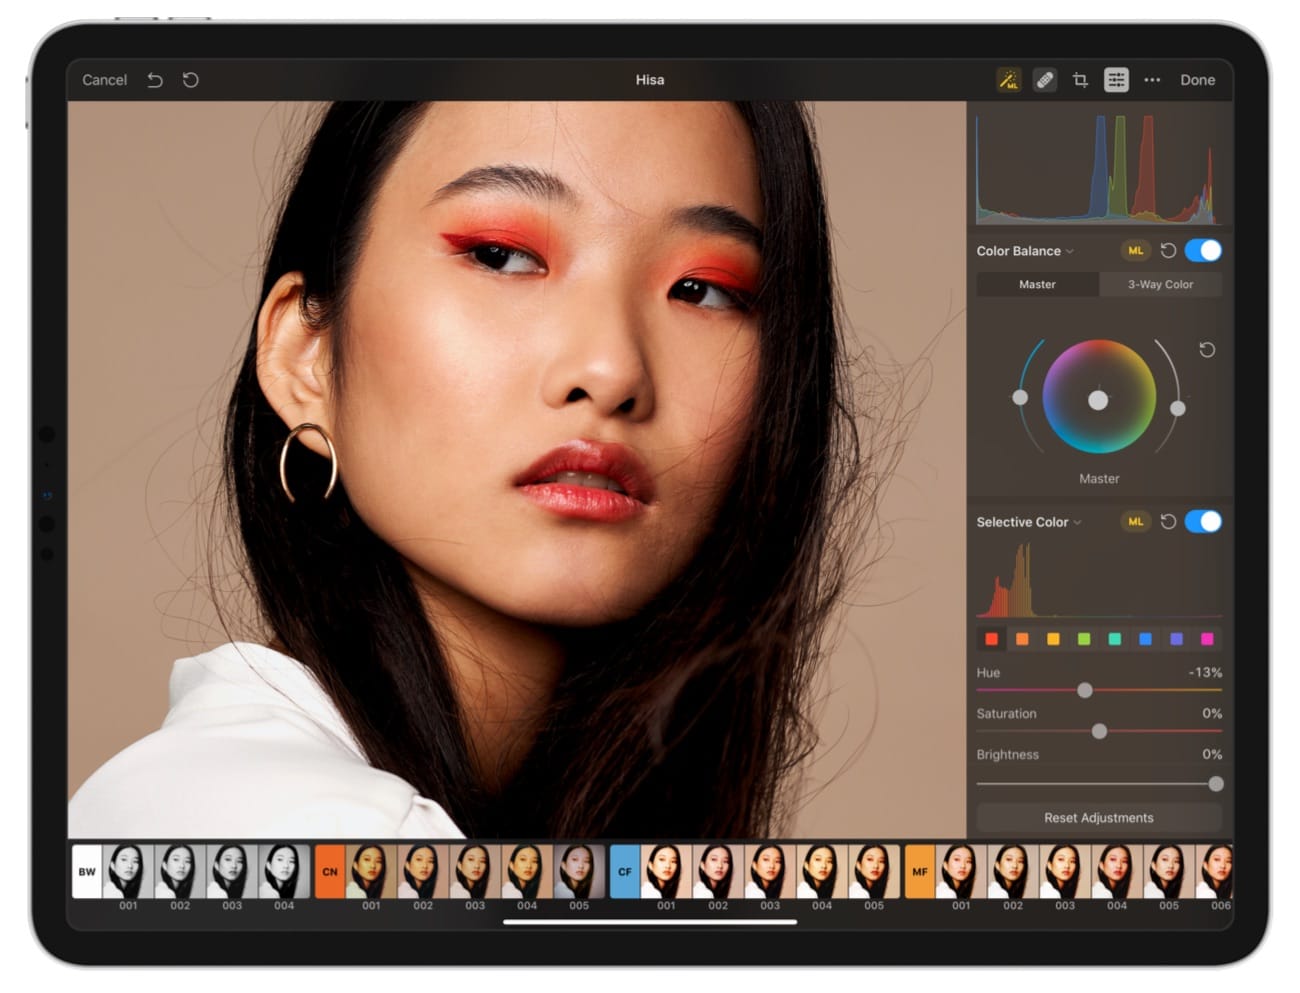1300x993 pixels.
Task: Apply CN preset 002
Action: [x=423, y=872]
